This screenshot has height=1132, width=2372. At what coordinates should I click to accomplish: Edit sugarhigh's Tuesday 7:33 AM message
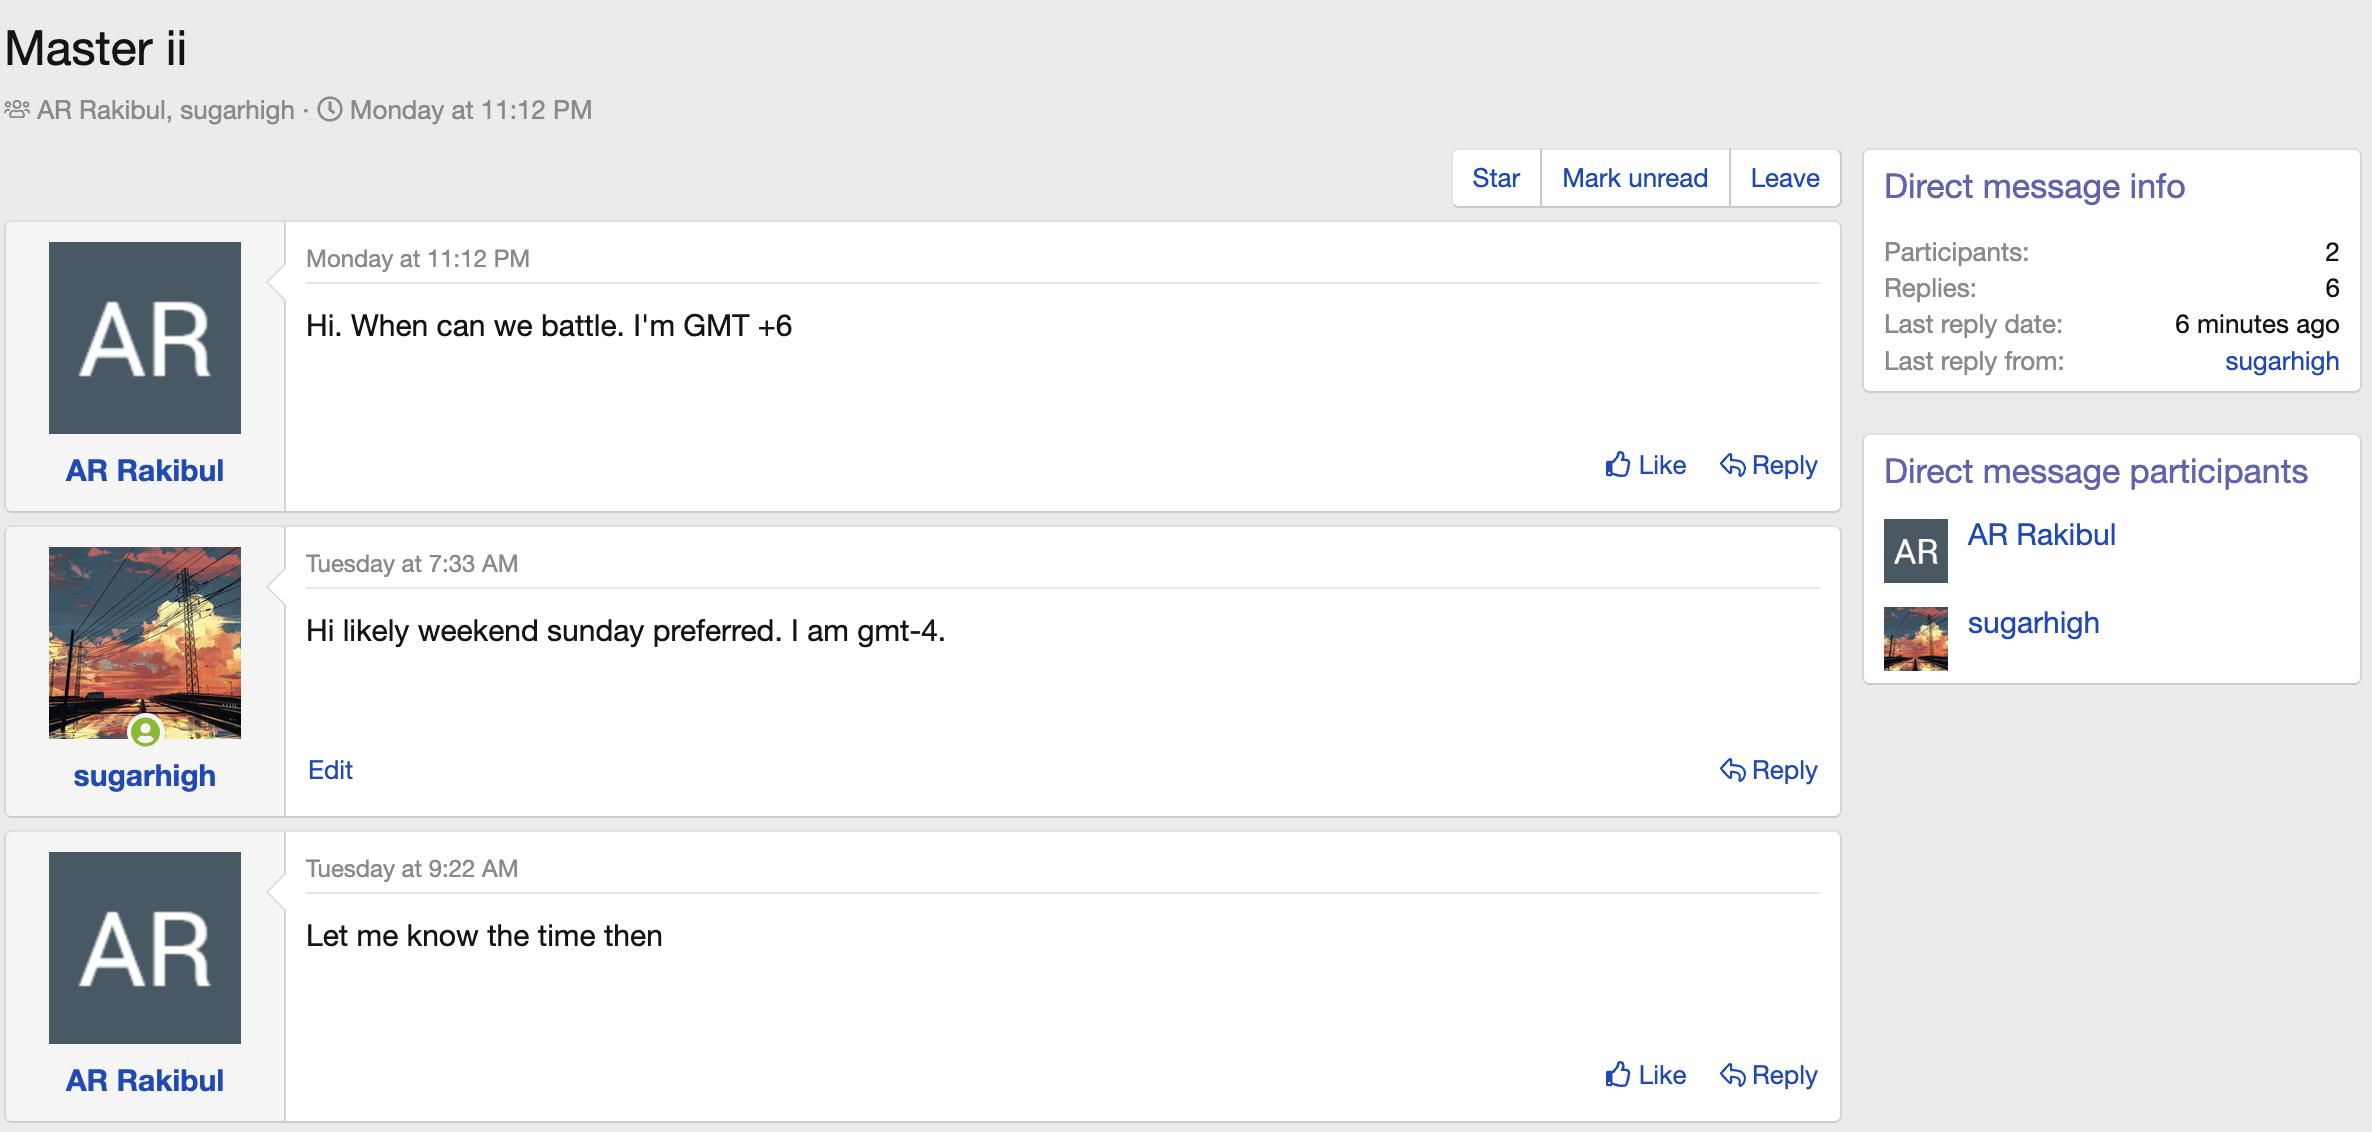[x=330, y=770]
